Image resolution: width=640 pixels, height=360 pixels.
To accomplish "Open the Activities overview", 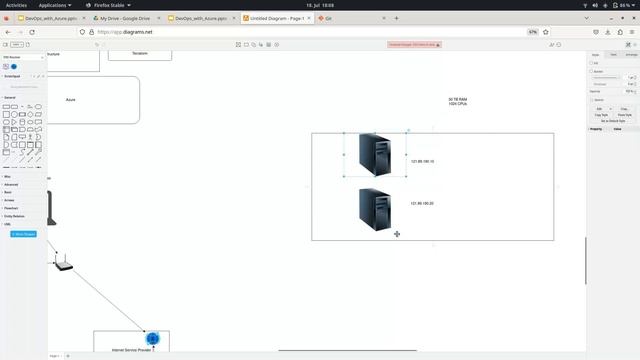I will [x=16, y=5].
